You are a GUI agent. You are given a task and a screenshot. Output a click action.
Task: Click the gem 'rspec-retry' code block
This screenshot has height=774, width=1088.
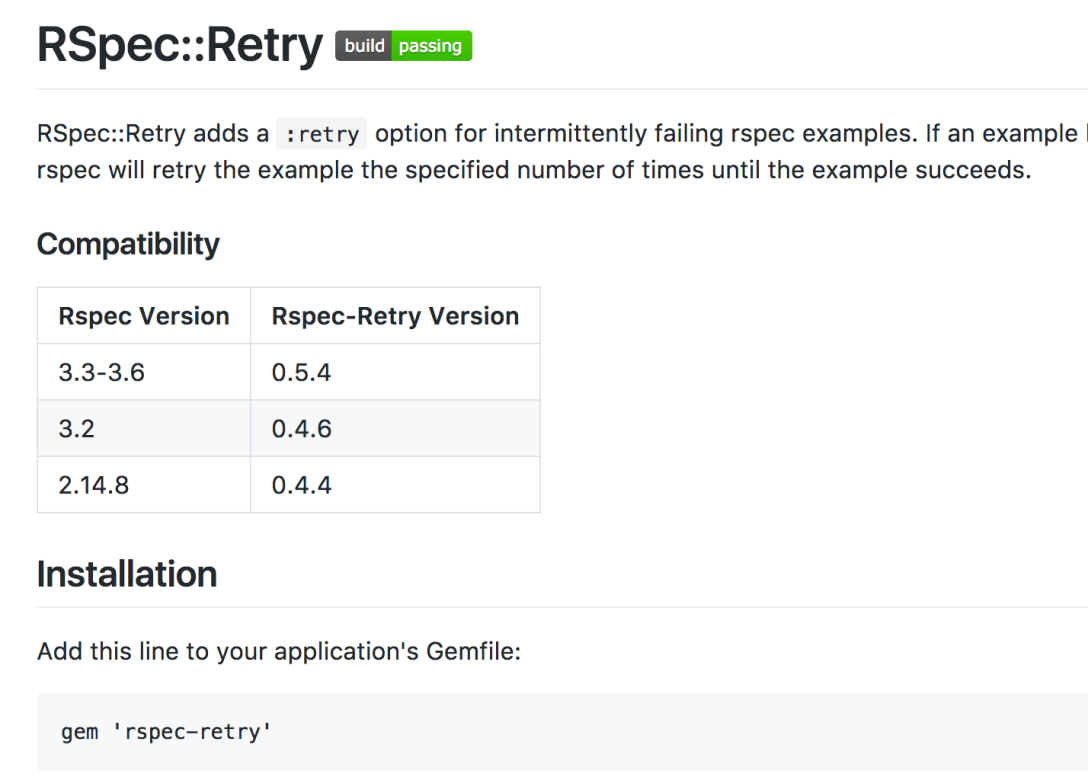coord(167,732)
